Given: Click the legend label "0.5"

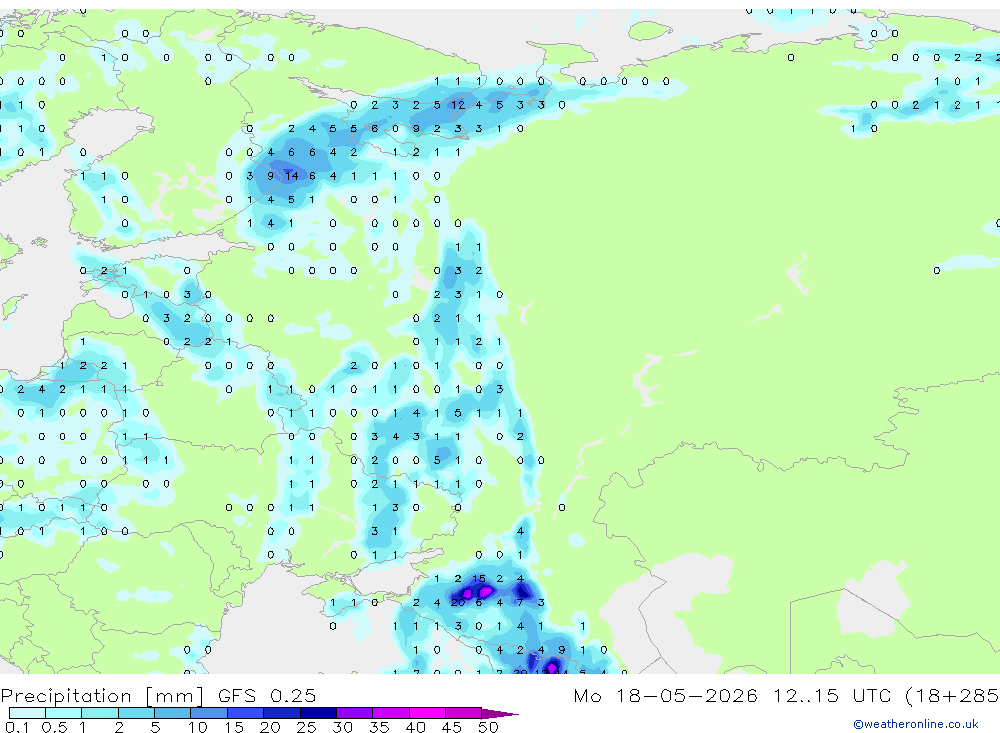Looking at the screenshot, I should (x=54, y=727).
